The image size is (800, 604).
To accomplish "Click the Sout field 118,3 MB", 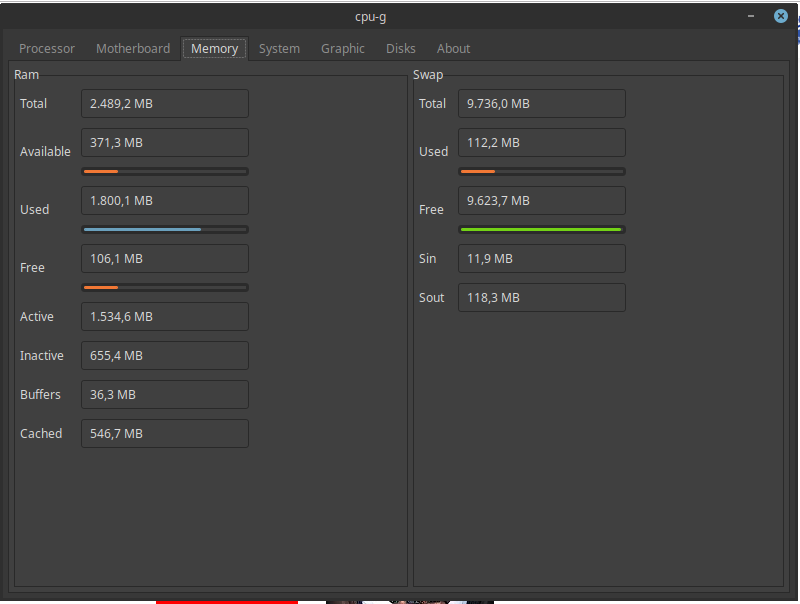I will pyautogui.click(x=542, y=297).
